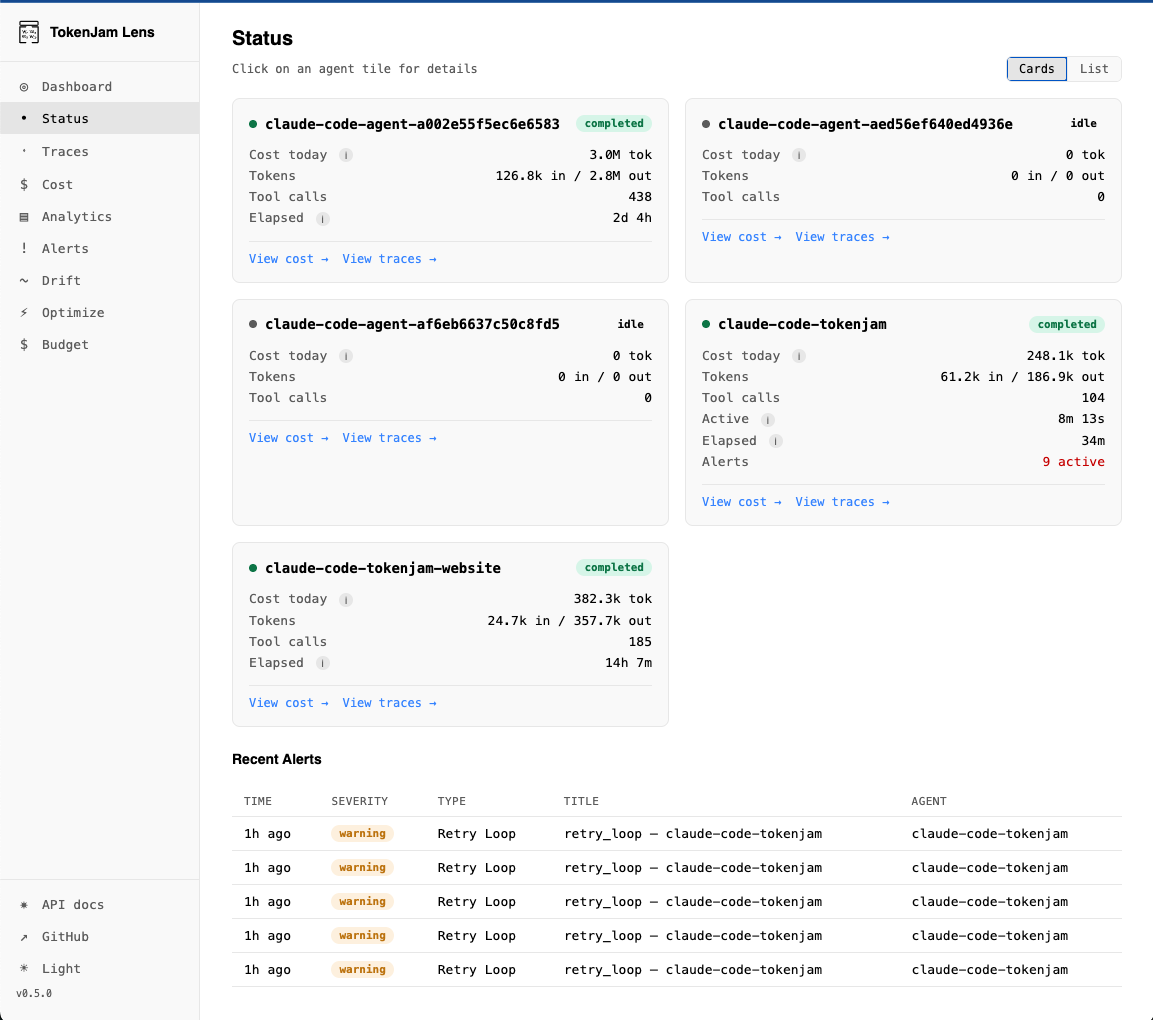View cost for claude-code-tokenjam card
1153x1020 pixels.
click(x=741, y=502)
